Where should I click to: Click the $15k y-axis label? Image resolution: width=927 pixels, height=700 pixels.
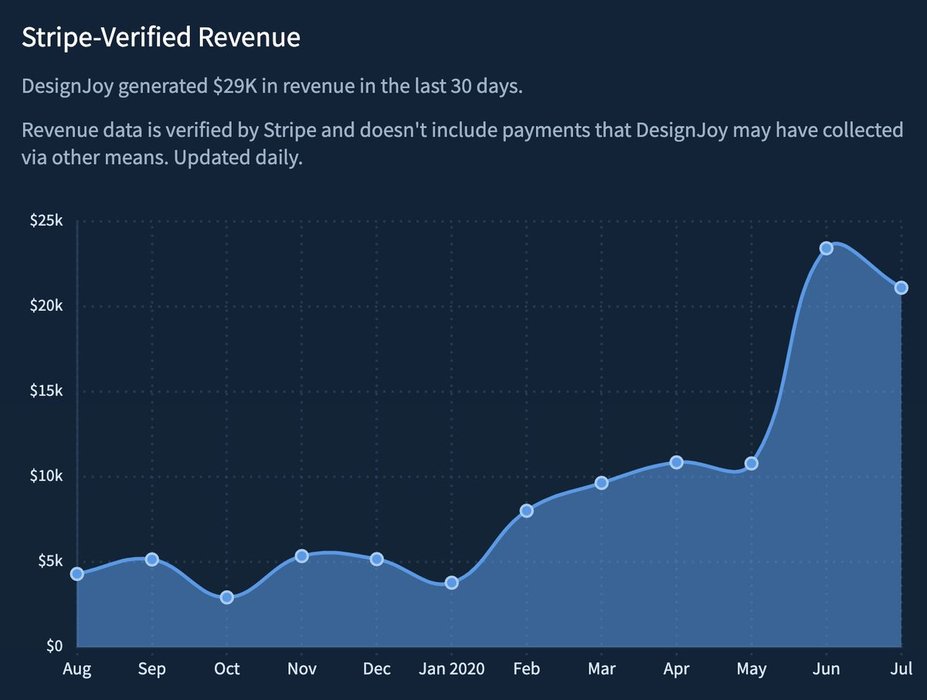click(x=46, y=391)
